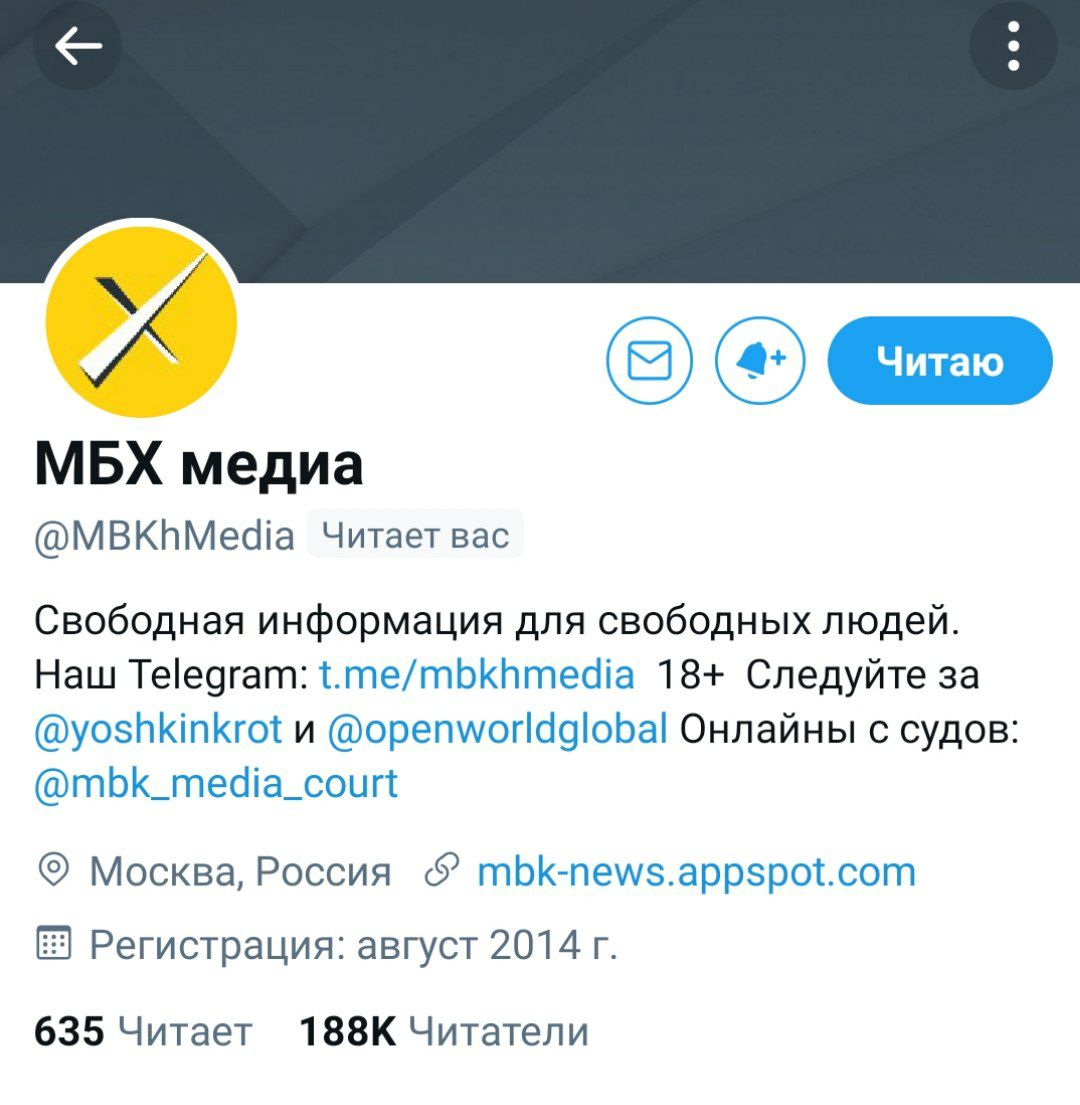Tap the dark header banner image
This screenshot has width=1080, height=1105.
(540, 141)
